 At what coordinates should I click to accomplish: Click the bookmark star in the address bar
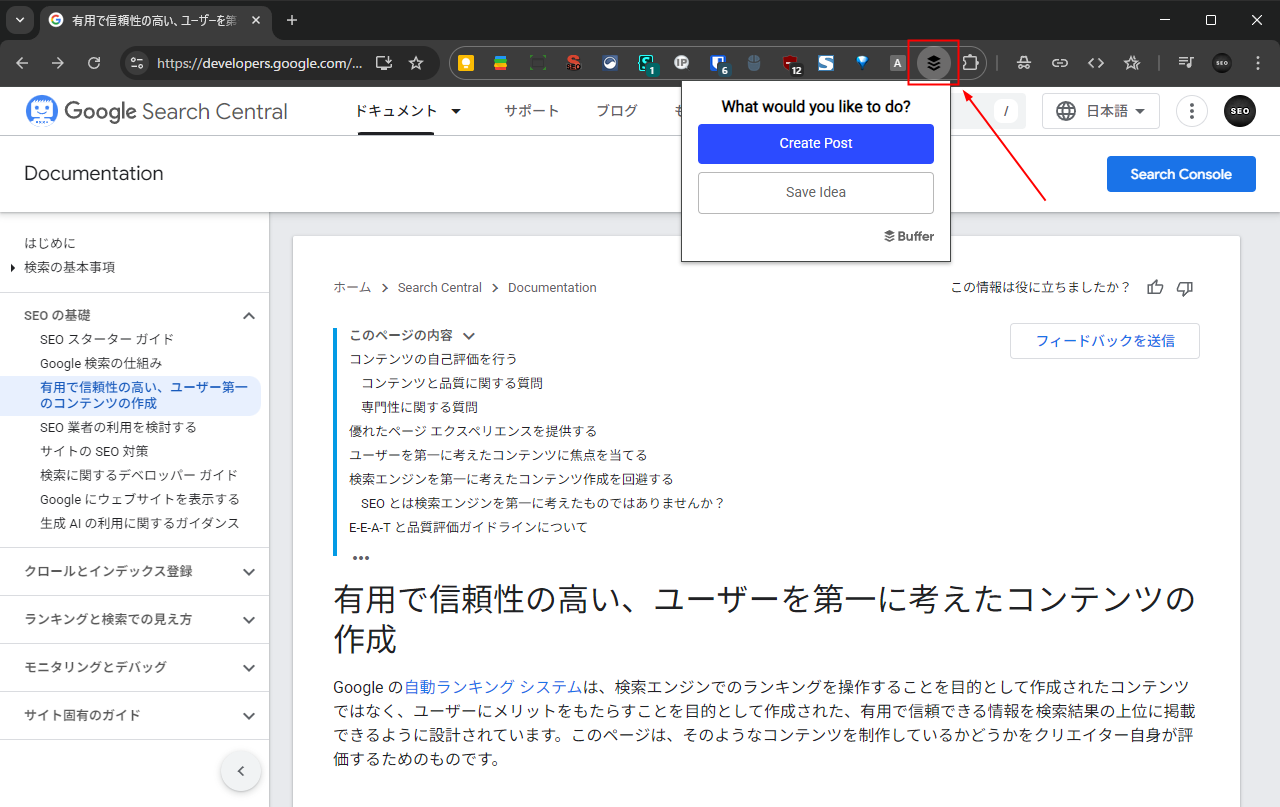416,62
